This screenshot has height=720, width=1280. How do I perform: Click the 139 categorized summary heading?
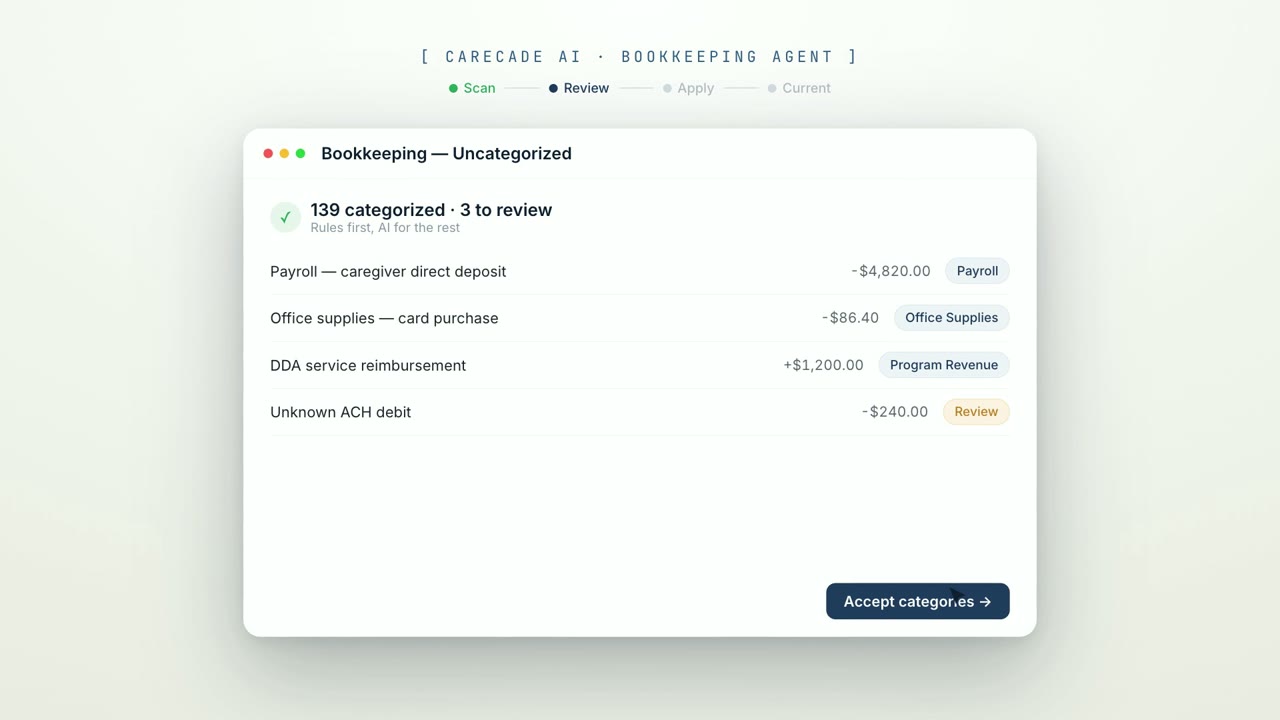coord(431,210)
